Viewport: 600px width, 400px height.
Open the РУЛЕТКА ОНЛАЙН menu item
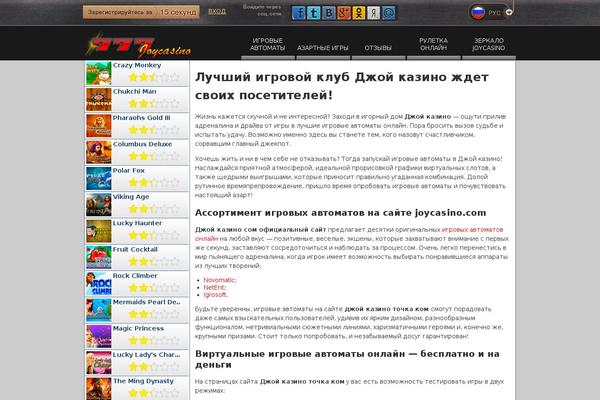[433, 44]
